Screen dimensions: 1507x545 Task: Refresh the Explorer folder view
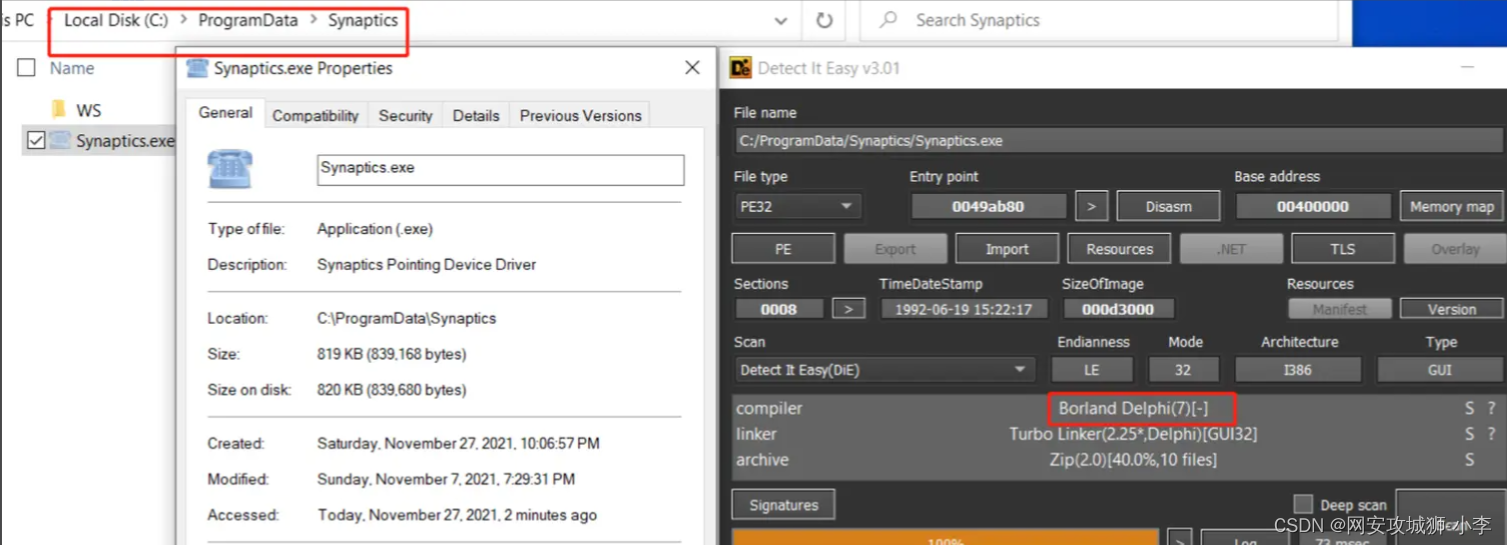(x=824, y=20)
